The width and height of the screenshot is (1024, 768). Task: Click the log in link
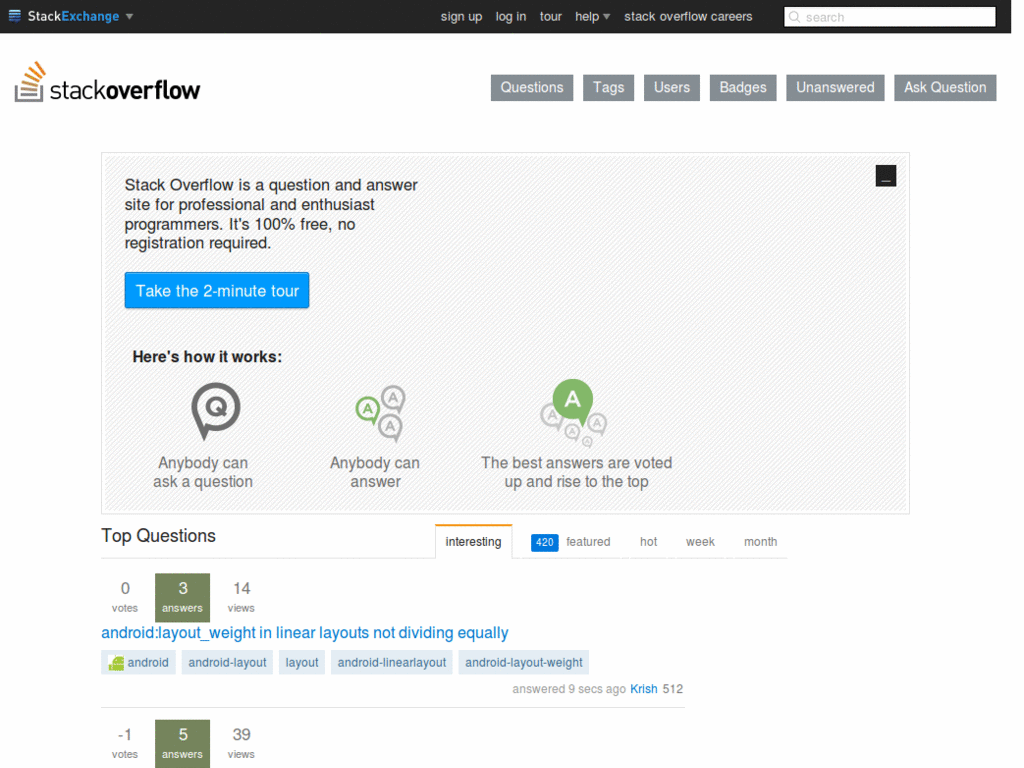coord(511,16)
